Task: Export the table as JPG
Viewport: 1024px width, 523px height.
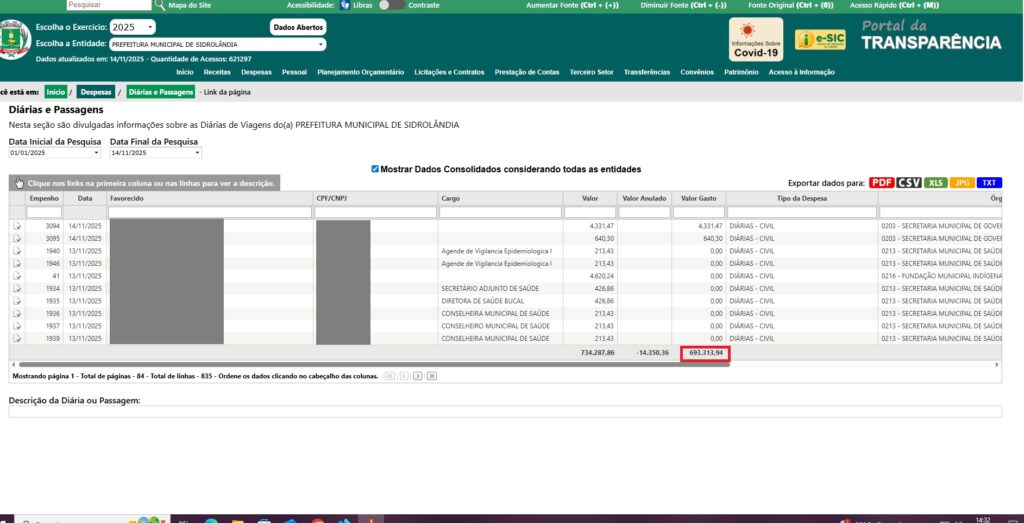Action: coord(962,183)
